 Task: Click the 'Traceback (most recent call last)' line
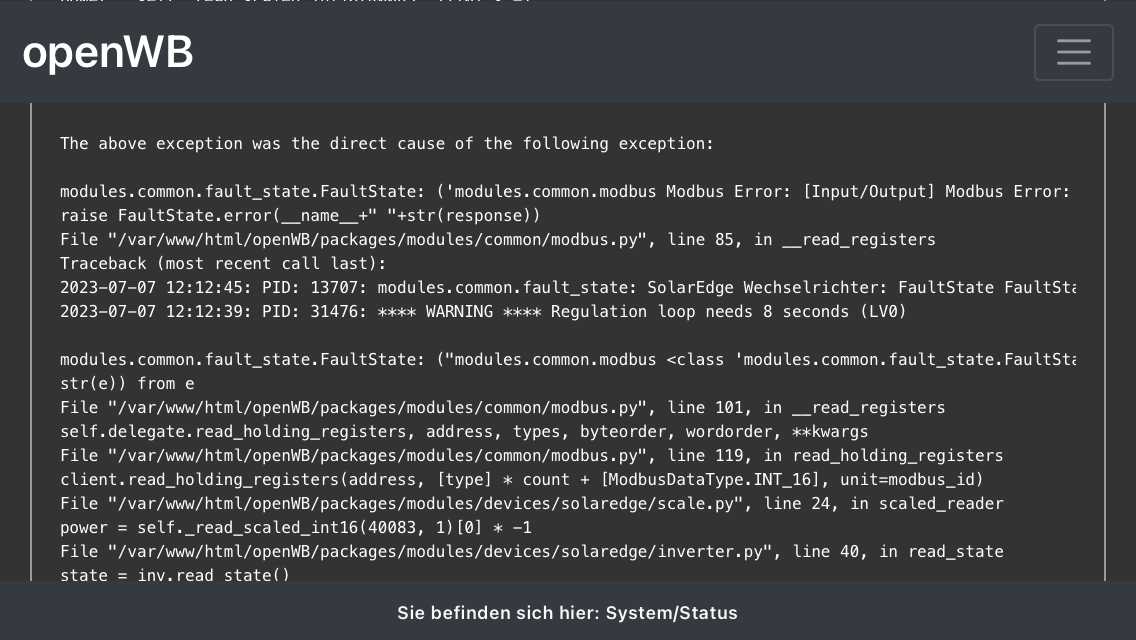tap(223, 264)
